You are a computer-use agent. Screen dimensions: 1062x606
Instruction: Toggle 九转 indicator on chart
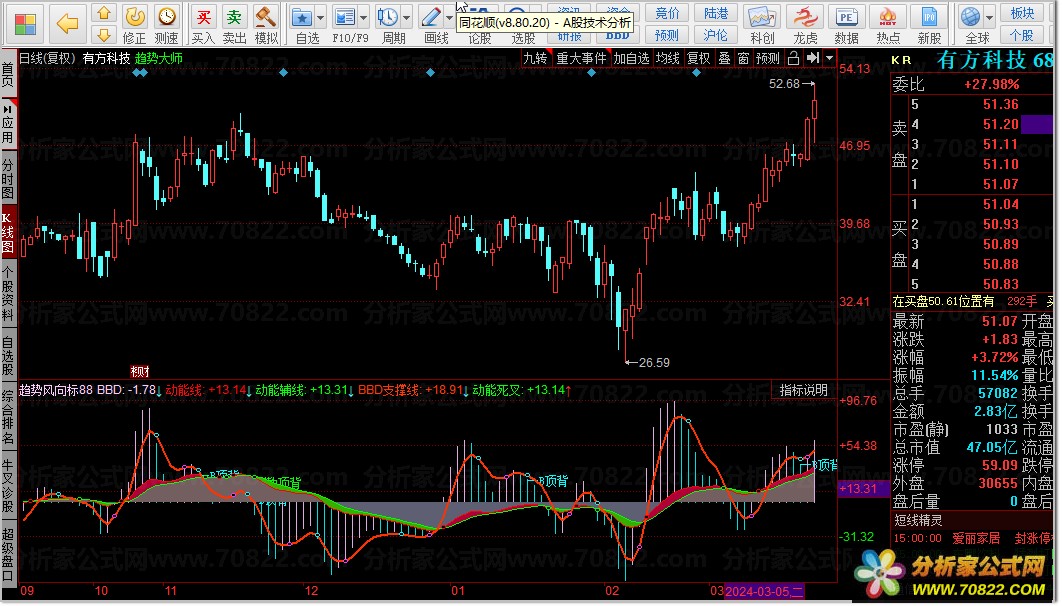click(535, 59)
